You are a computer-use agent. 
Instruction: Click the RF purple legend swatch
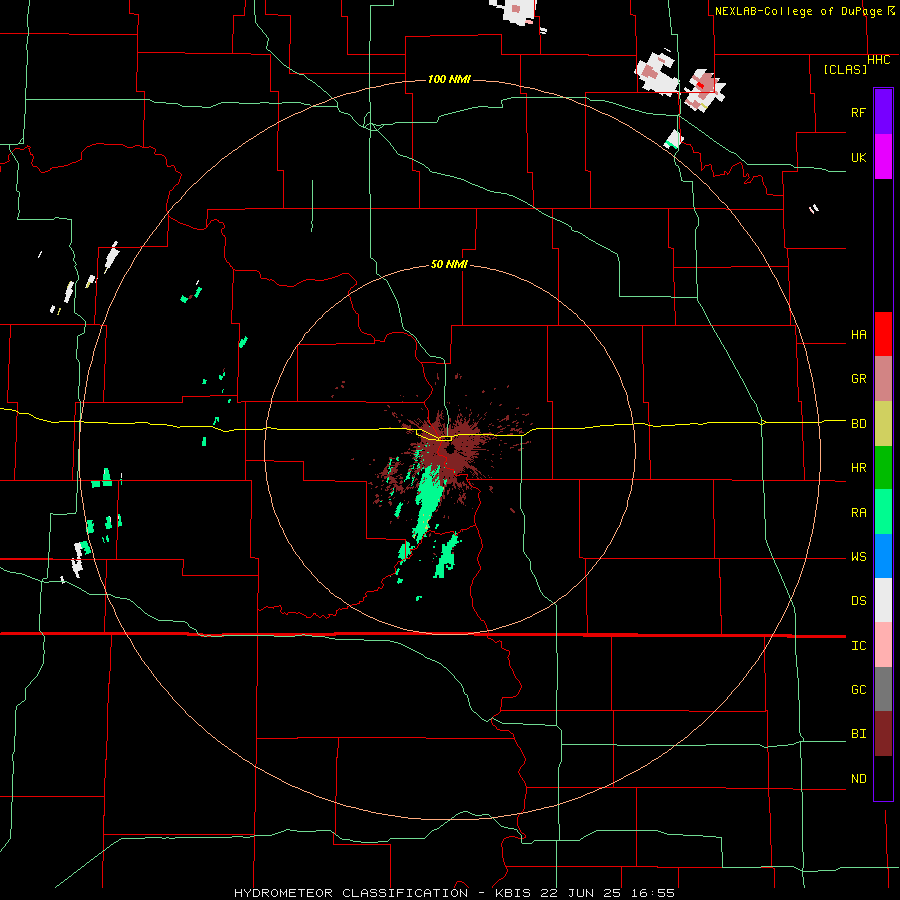click(x=883, y=112)
